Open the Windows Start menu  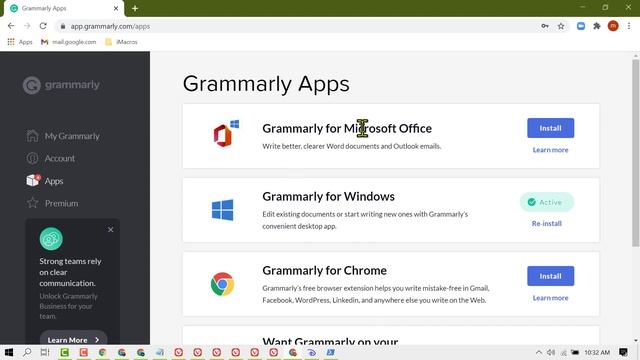(x=9, y=352)
